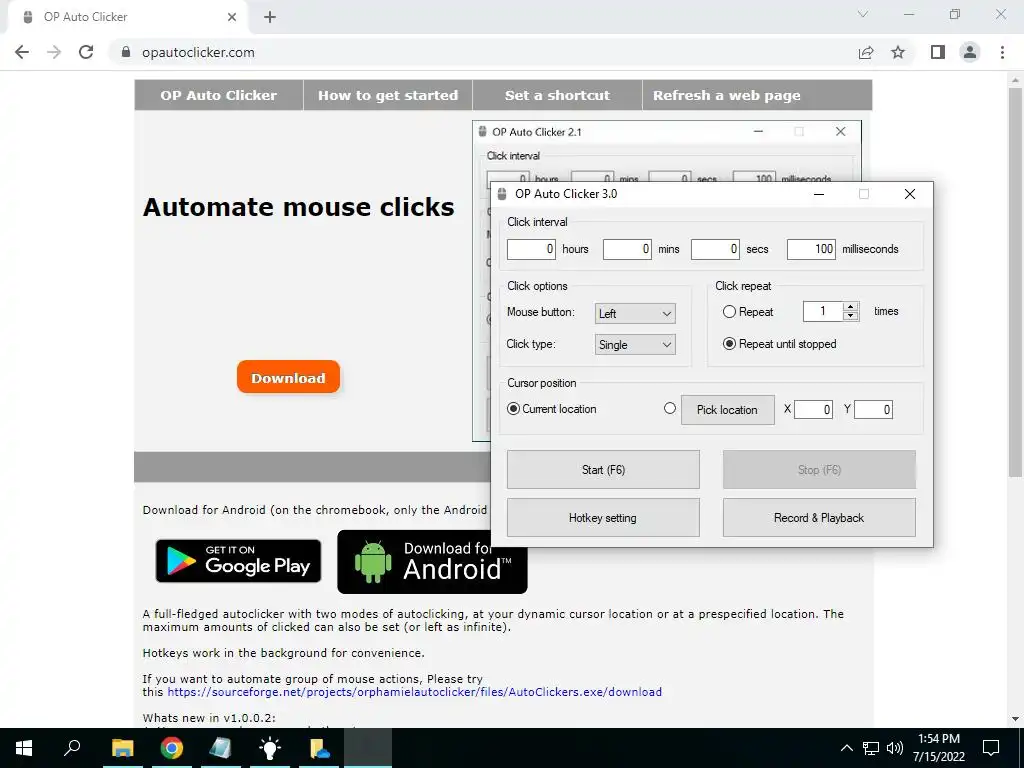Viewport: 1024px width, 768px height.
Task: Open the Click type dropdown
Action: [x=635, y=345]
